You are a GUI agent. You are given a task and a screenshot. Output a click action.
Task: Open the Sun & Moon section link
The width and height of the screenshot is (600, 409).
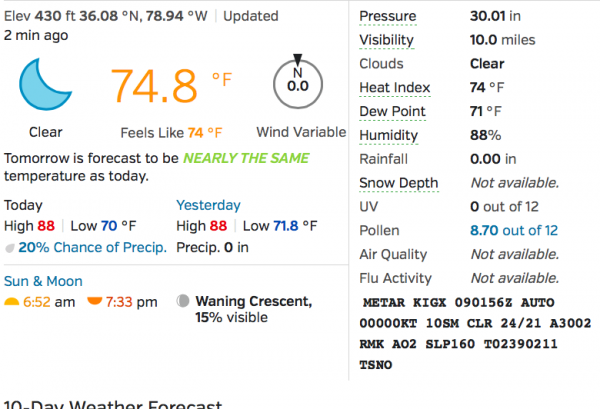pyautogui.click(x=43, y=281)
